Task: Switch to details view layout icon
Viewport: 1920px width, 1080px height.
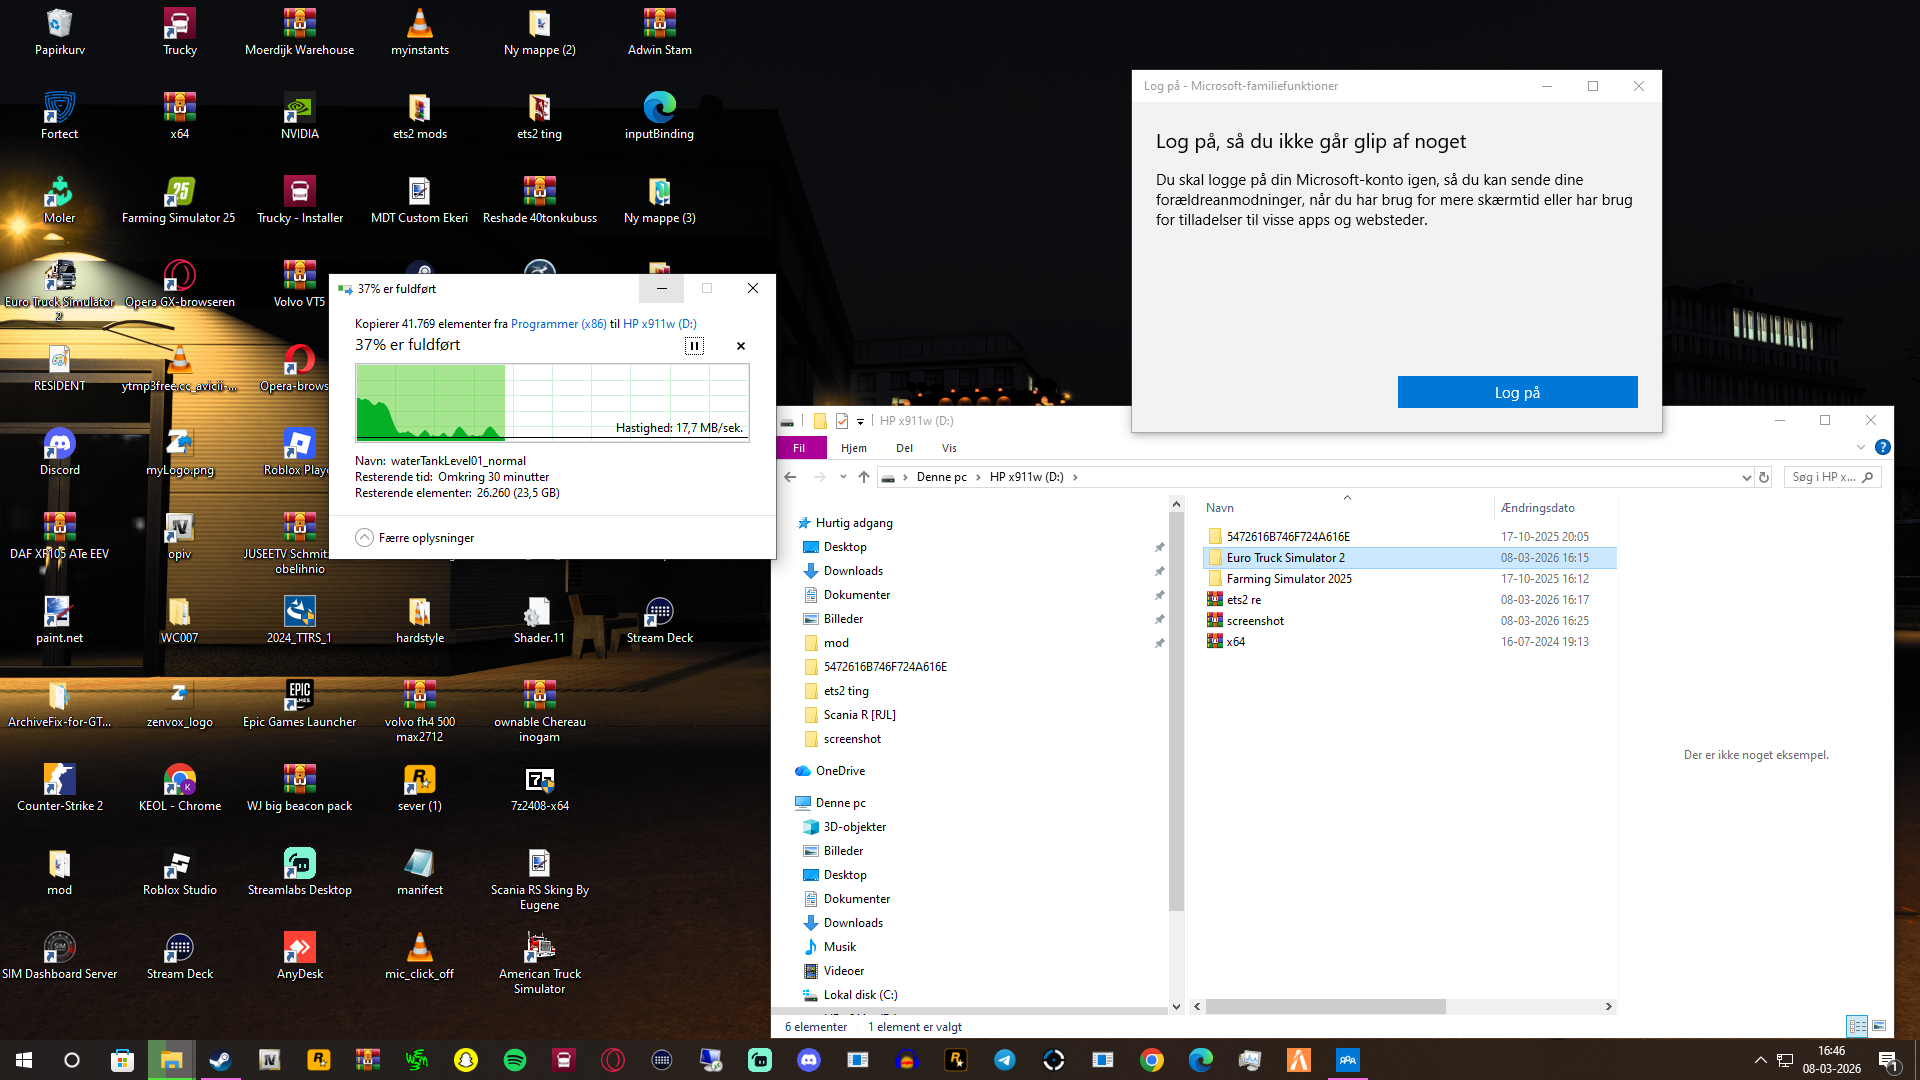Action: pos(1857,1026)
